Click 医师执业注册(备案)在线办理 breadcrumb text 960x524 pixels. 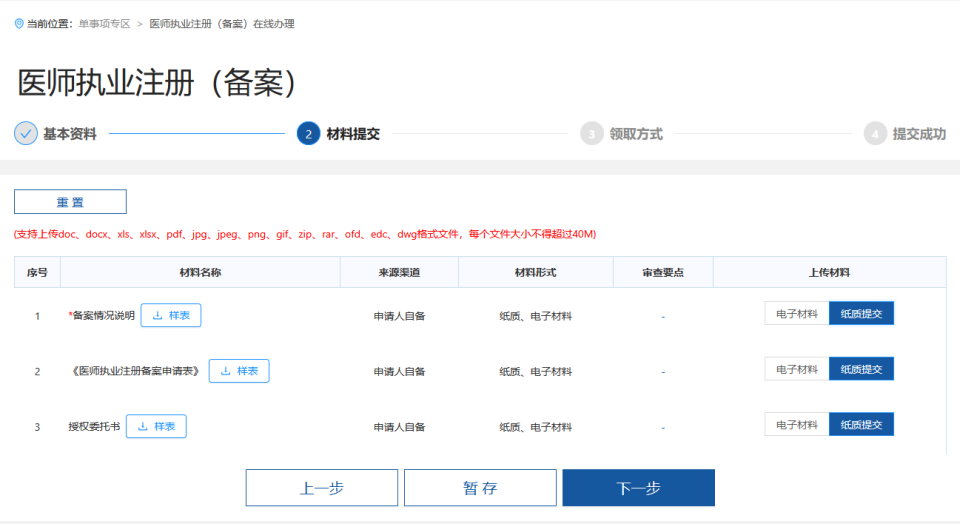(x=222, y=24)
